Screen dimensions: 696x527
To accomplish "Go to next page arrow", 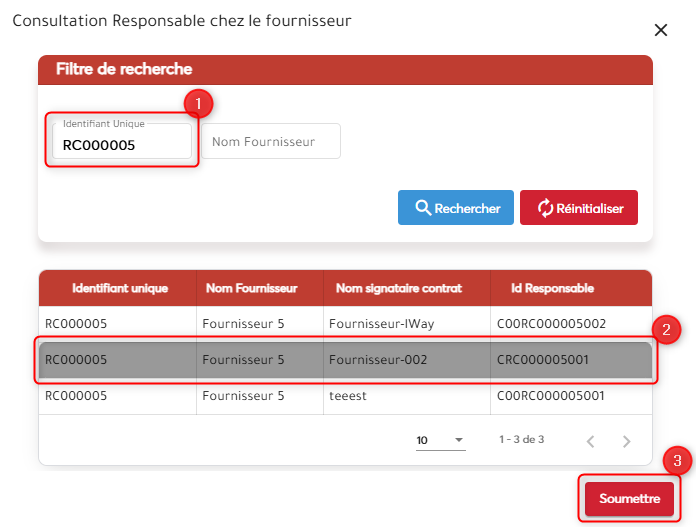I will (x=626, y=440).
